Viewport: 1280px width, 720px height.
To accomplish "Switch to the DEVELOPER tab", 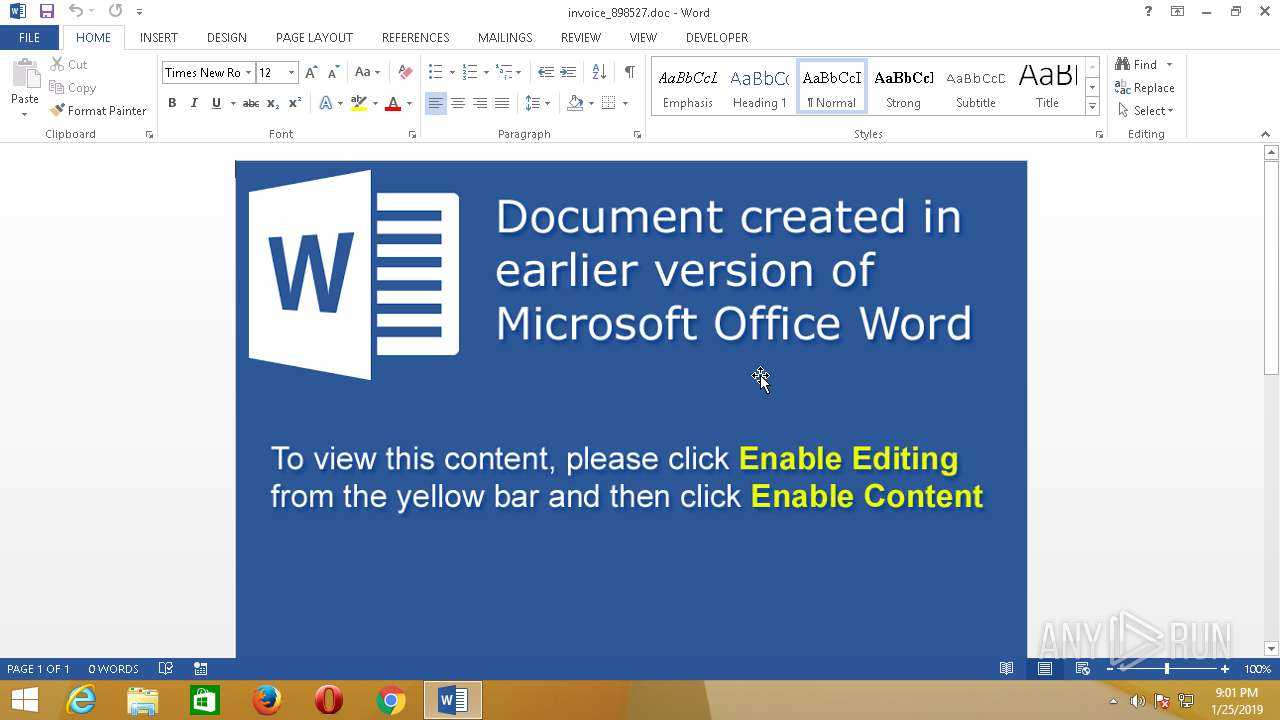I will pyautogui.click(x=717, y=37).
